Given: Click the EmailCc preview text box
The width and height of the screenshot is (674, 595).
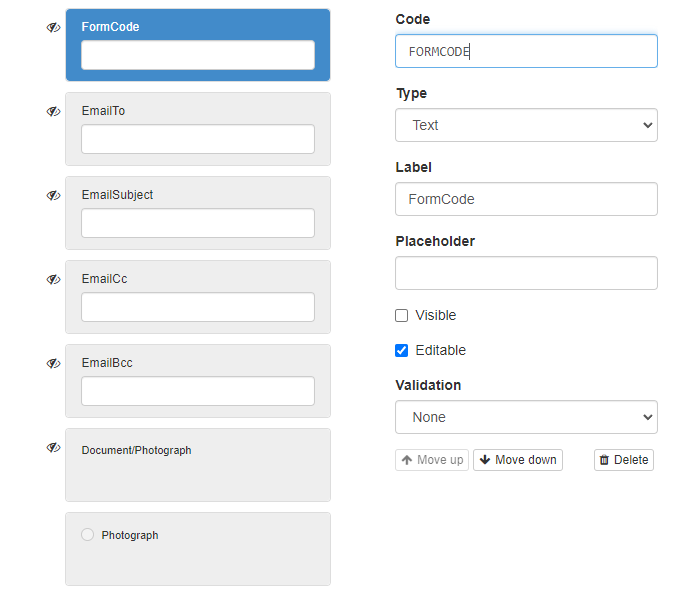Looking at the screenshot, I should coord(198,307).
